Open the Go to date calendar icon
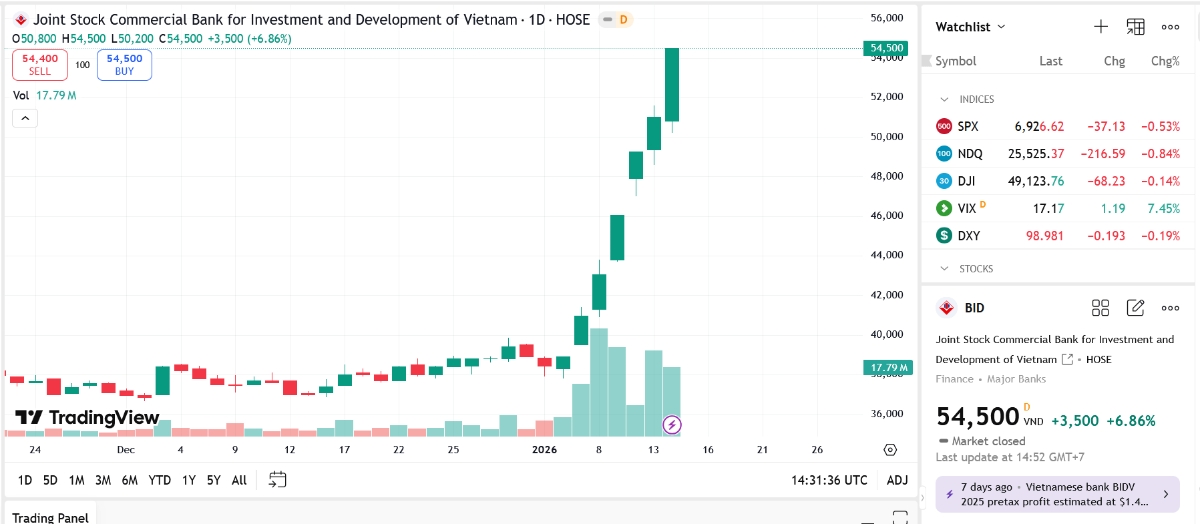The height and width of the screenshot is (524, 1200). [x=278, y=480]
